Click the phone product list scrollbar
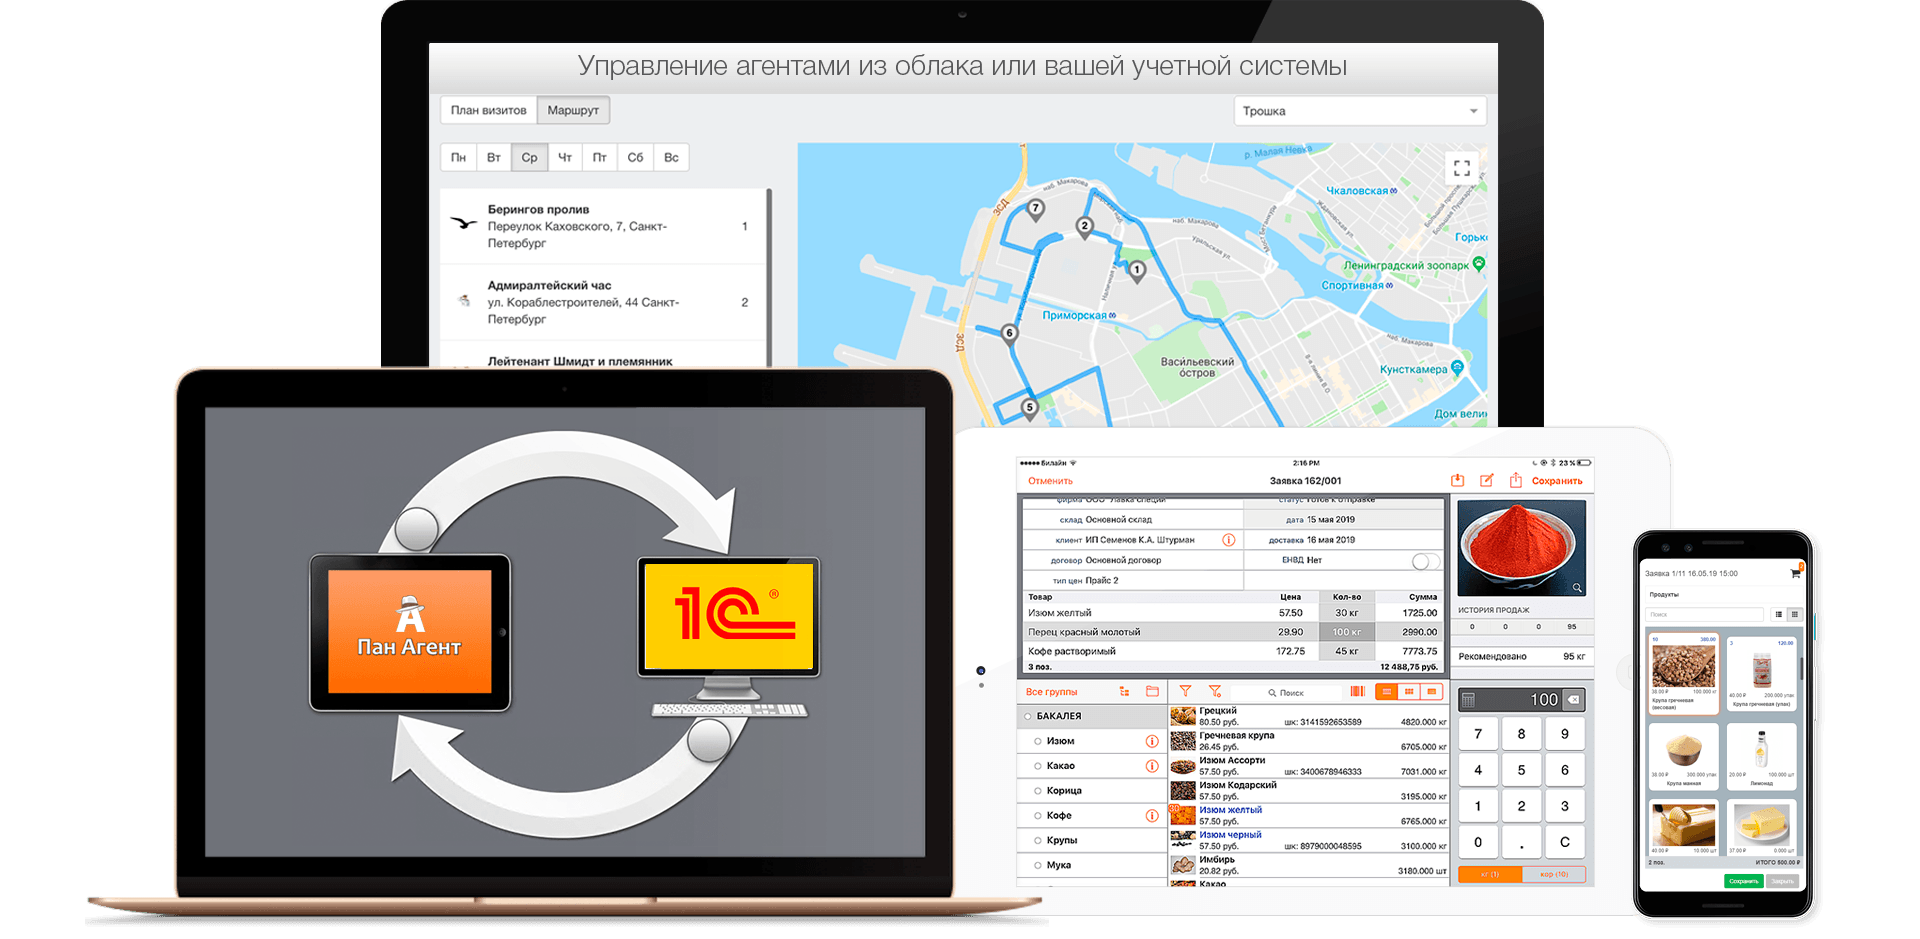Image resolution: width=1920 pixels, height=939 pixels. (1801, 669)
